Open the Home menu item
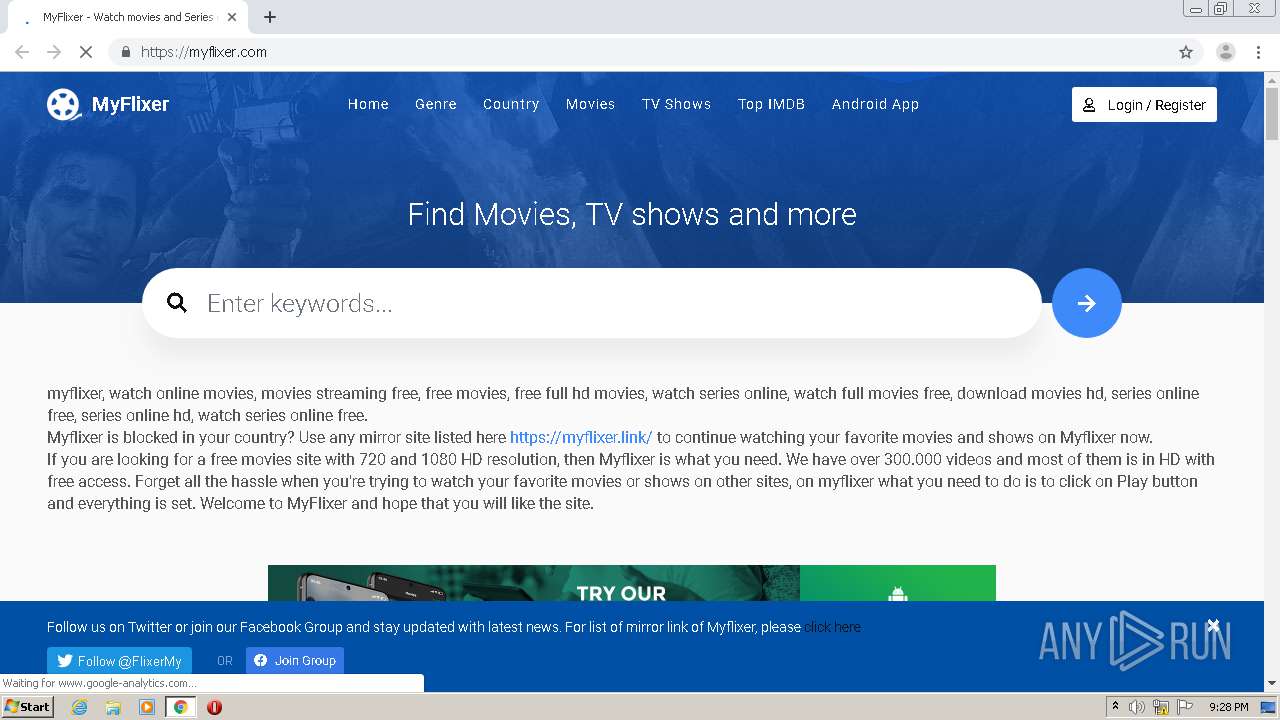Screen dimensions: 1280x720 pyautogui.click(x=368, y=104)
